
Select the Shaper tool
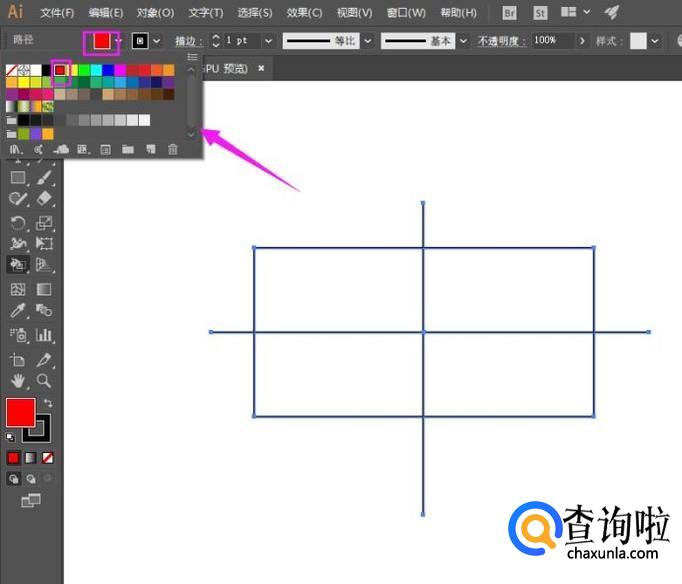tap(18, 199)
